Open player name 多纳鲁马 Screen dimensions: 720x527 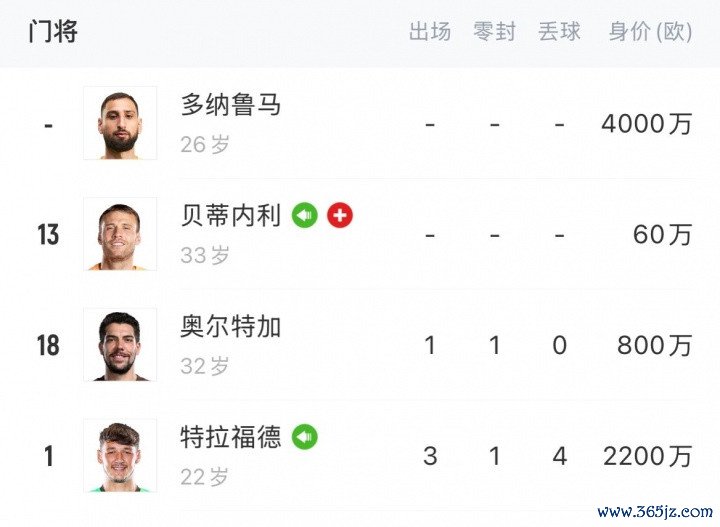point(231,104)
